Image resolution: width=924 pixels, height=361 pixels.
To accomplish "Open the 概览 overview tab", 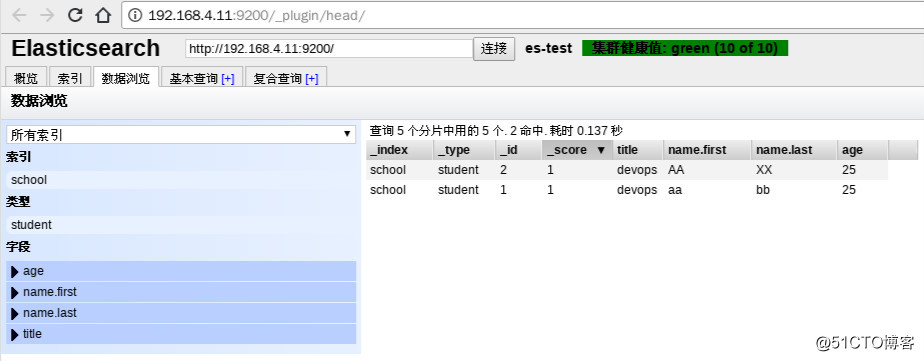I will (x=25, y=78).
